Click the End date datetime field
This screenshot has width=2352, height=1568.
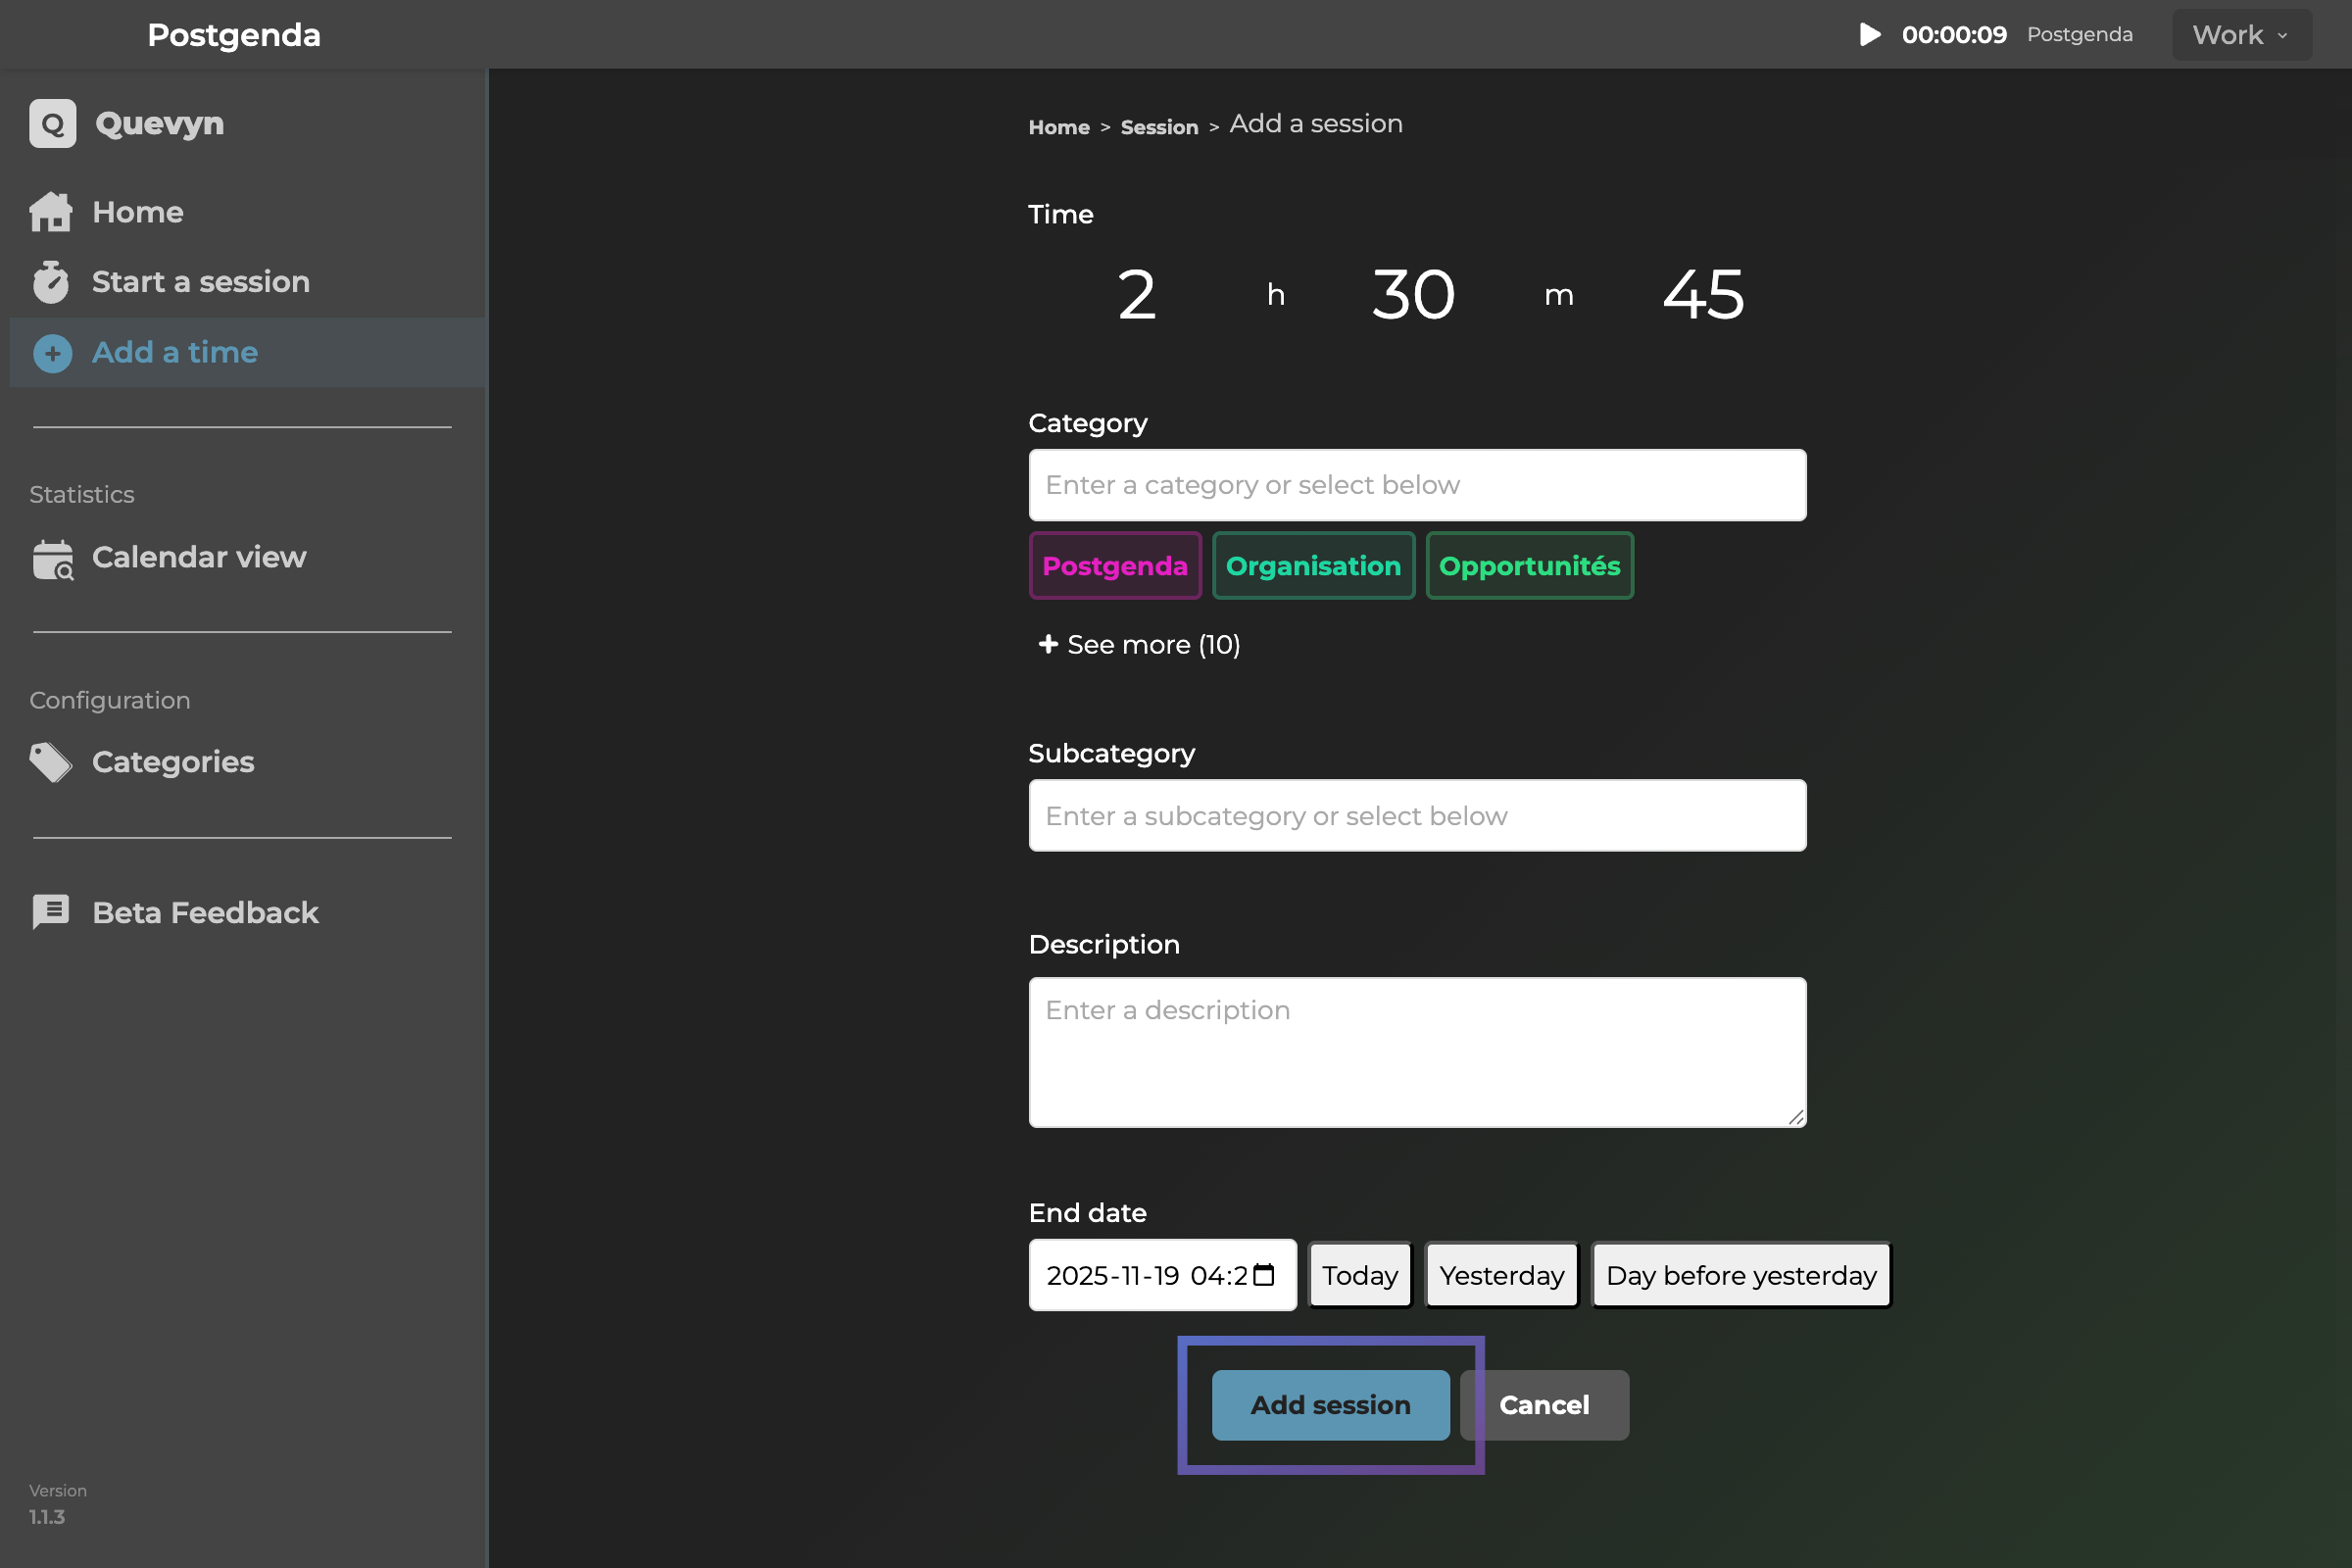click(x=1162, y=1275)
